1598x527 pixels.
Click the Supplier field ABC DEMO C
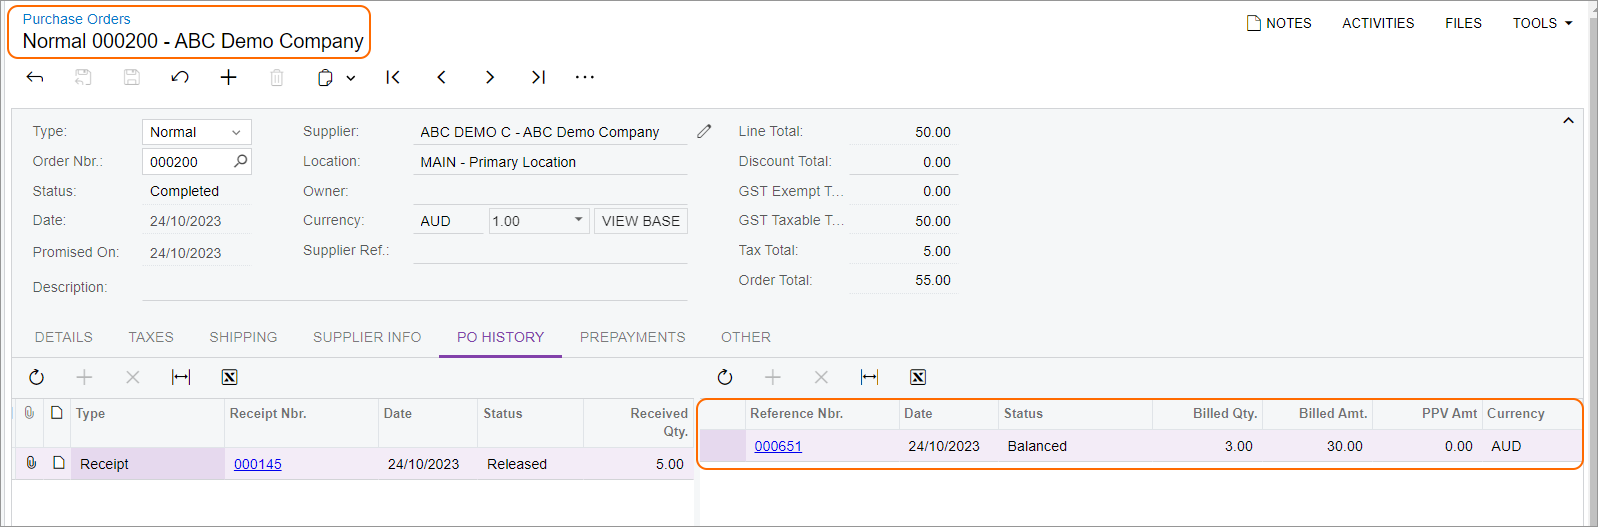coord(550,132)
